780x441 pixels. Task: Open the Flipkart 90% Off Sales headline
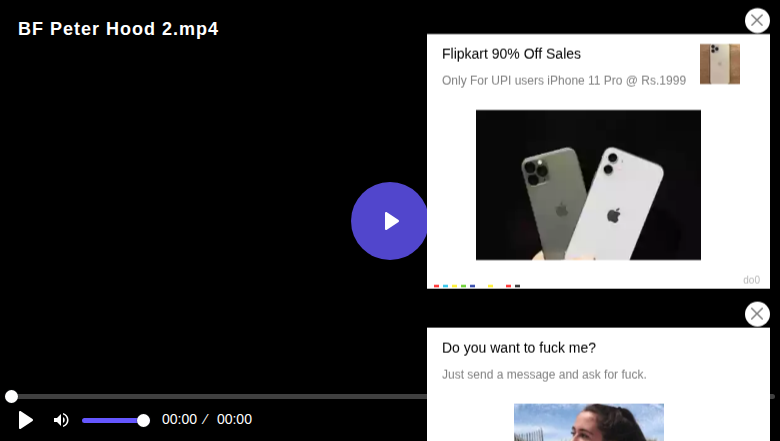tap(511, 54)
